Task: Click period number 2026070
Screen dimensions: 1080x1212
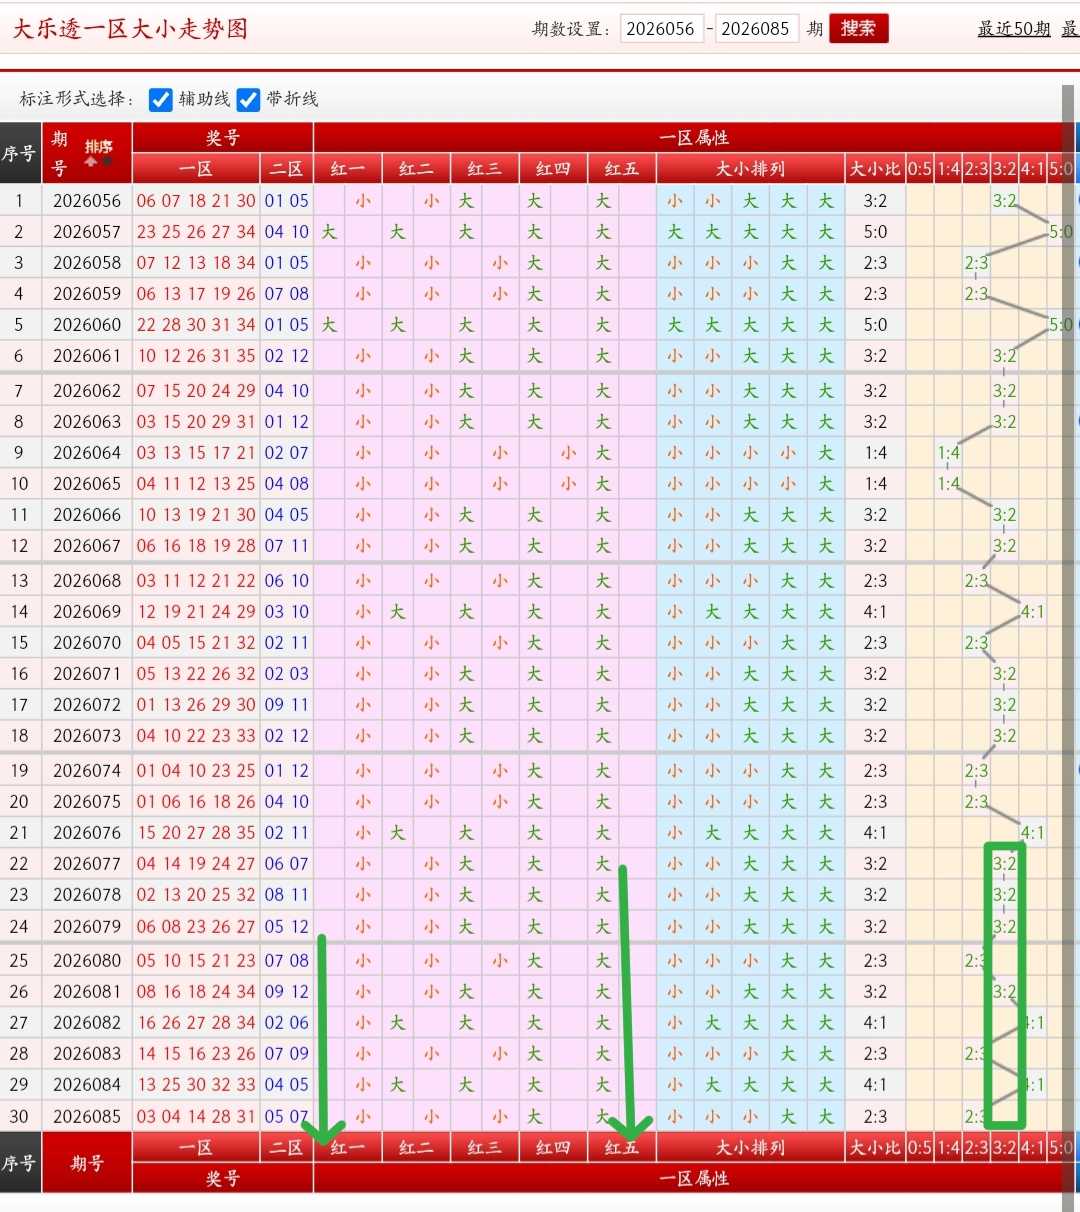Action: coord(87,643)
